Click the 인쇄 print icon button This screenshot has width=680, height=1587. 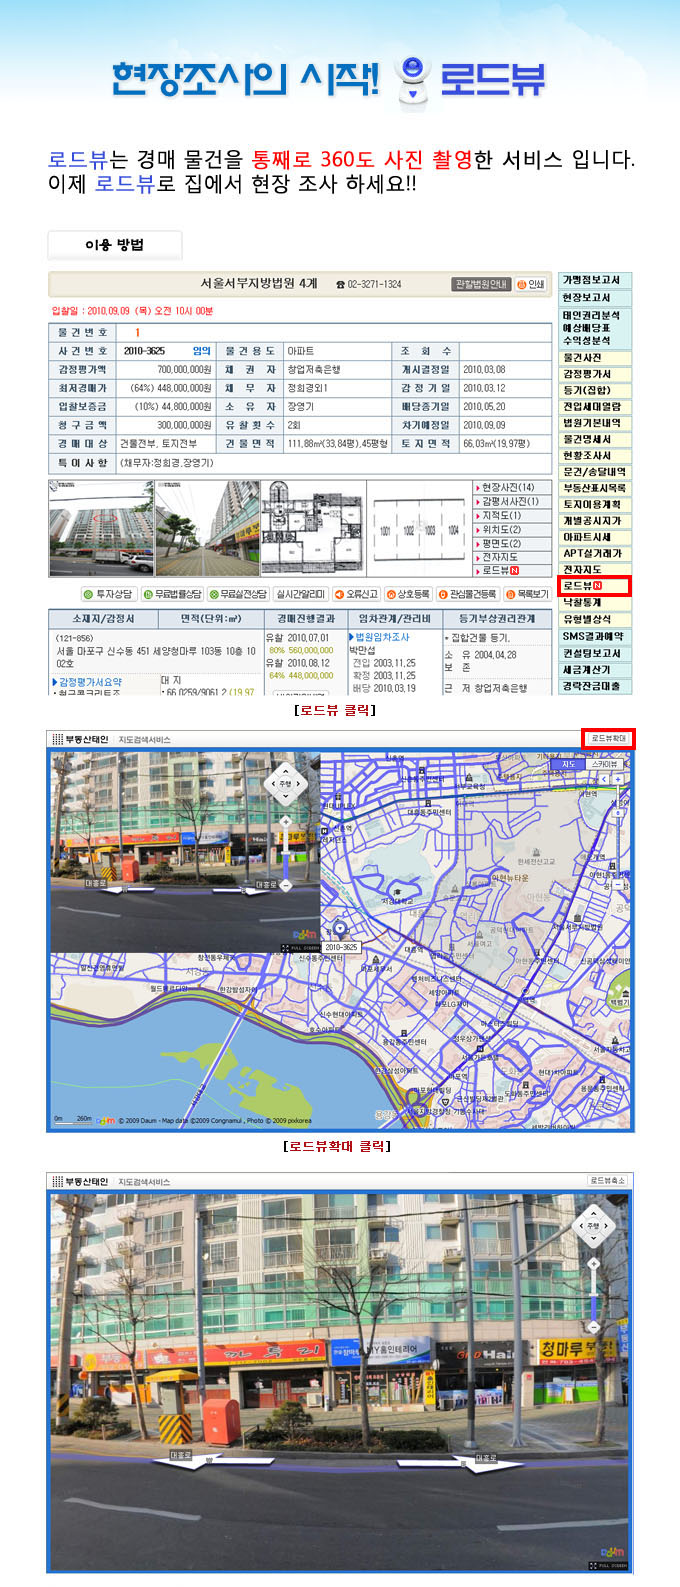[531, 285]
